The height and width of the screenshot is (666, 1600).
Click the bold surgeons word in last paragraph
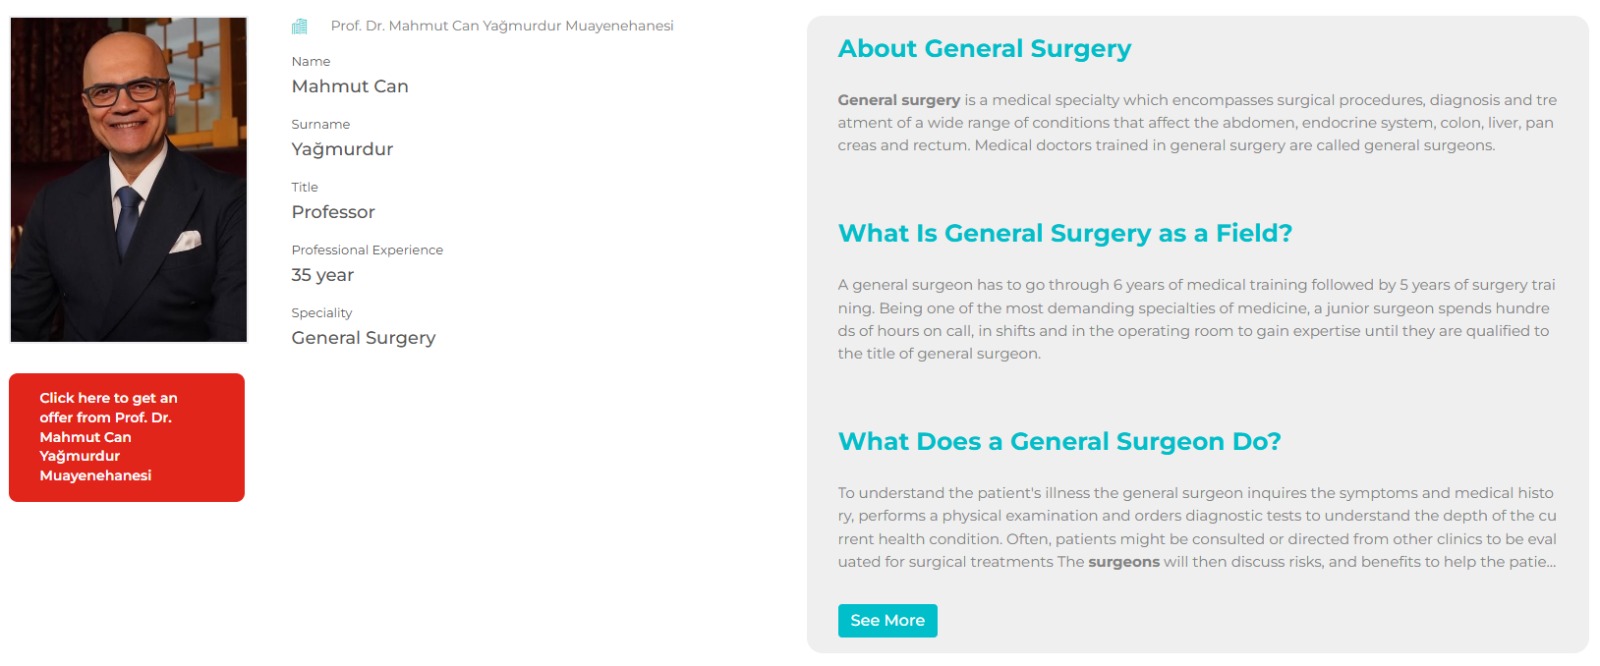1123,562
